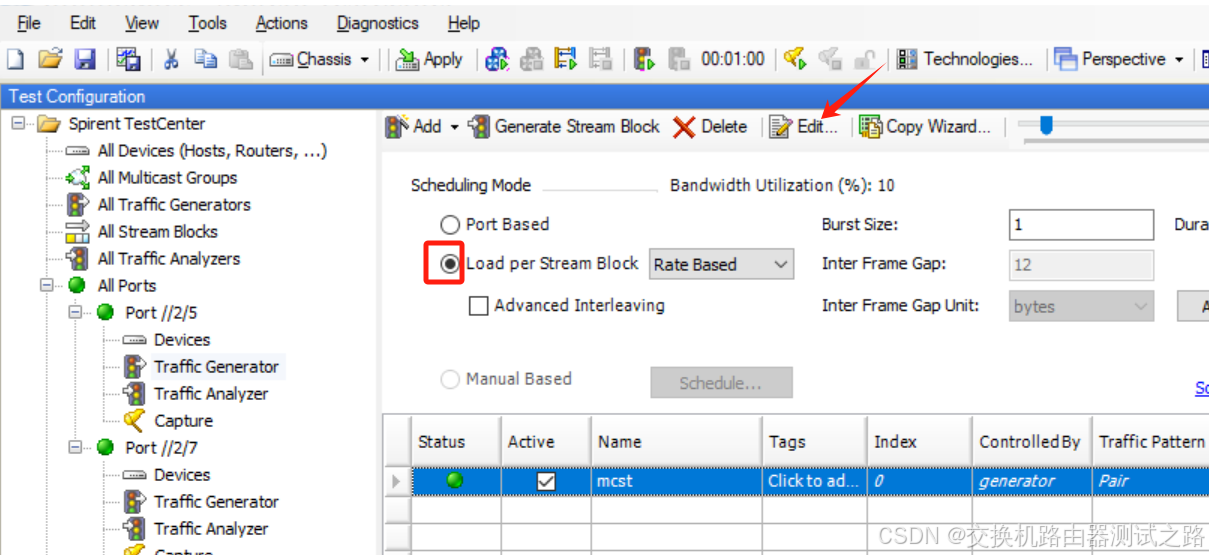Select the All Ports tree node
The height and width of the screenshot is (555, 1209).
pos(127,286)
